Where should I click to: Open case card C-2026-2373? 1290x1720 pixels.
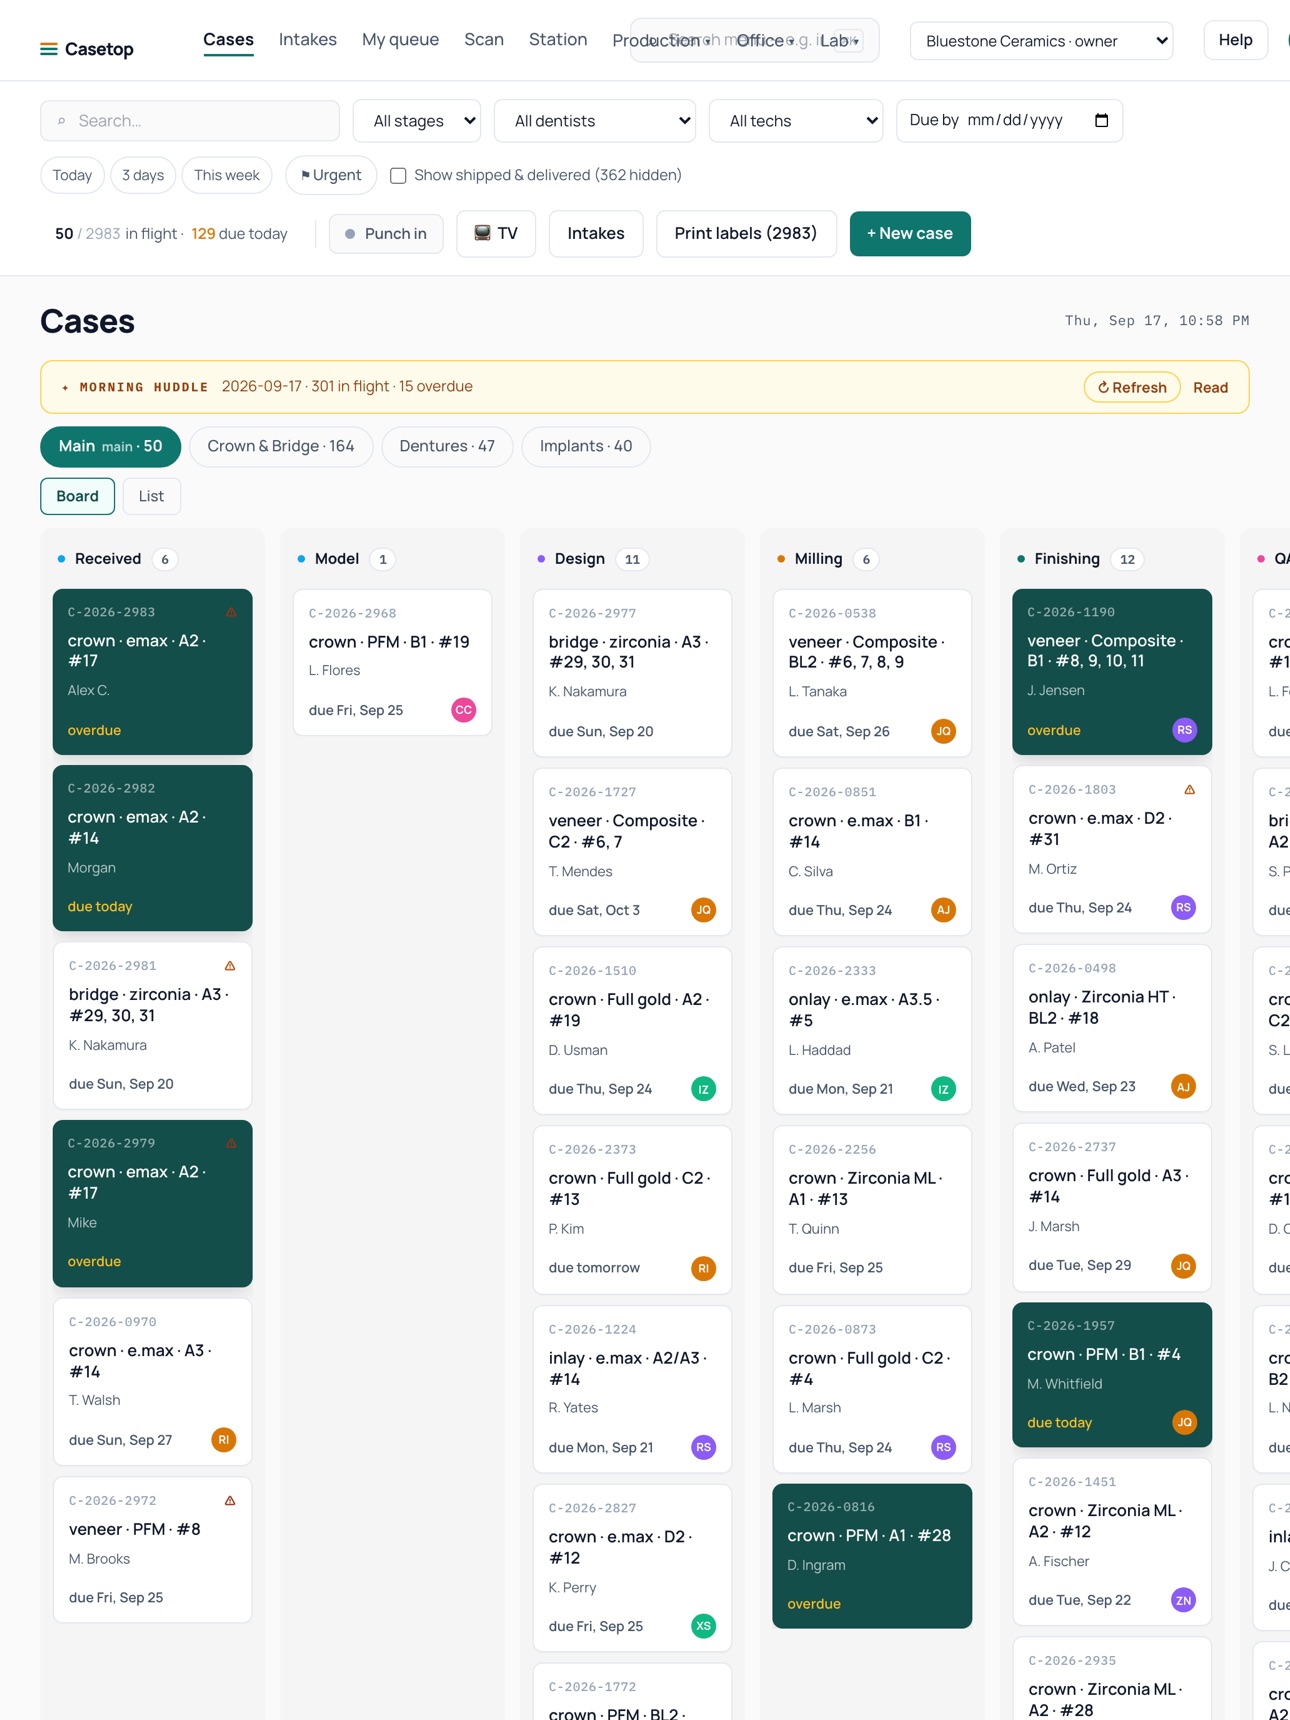tap(632, 1209)
